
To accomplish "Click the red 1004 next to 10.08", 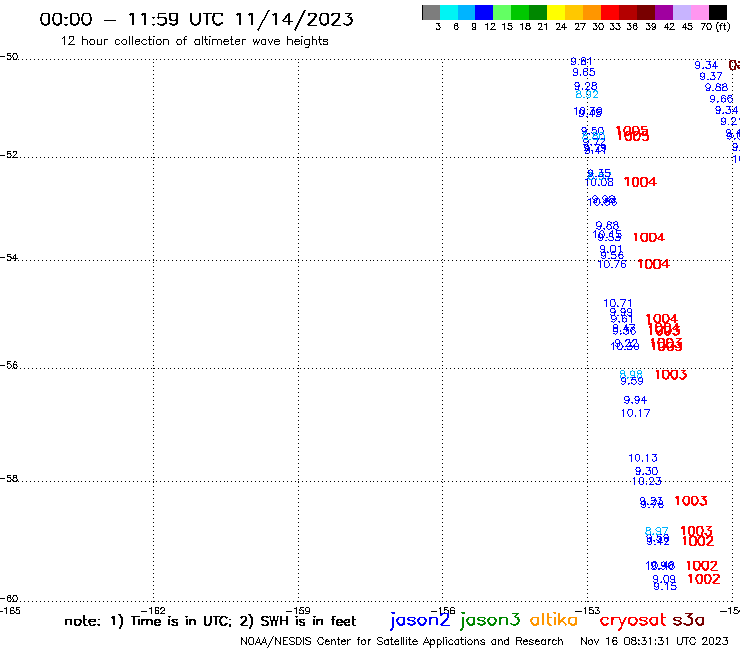I will click(x=640, y=182).
